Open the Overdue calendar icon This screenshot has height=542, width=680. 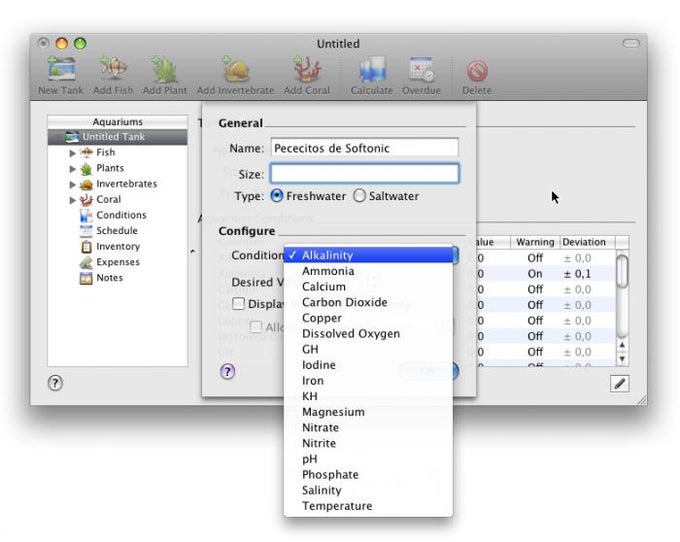(x=421, y=69)
